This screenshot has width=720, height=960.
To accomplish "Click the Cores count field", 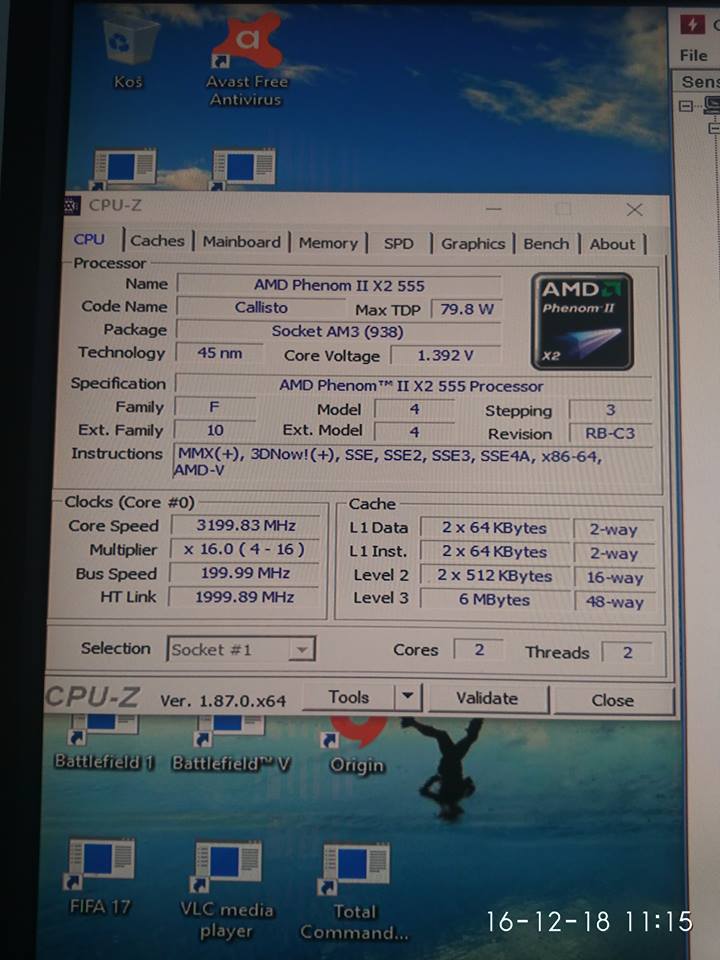I will (479, 650).
